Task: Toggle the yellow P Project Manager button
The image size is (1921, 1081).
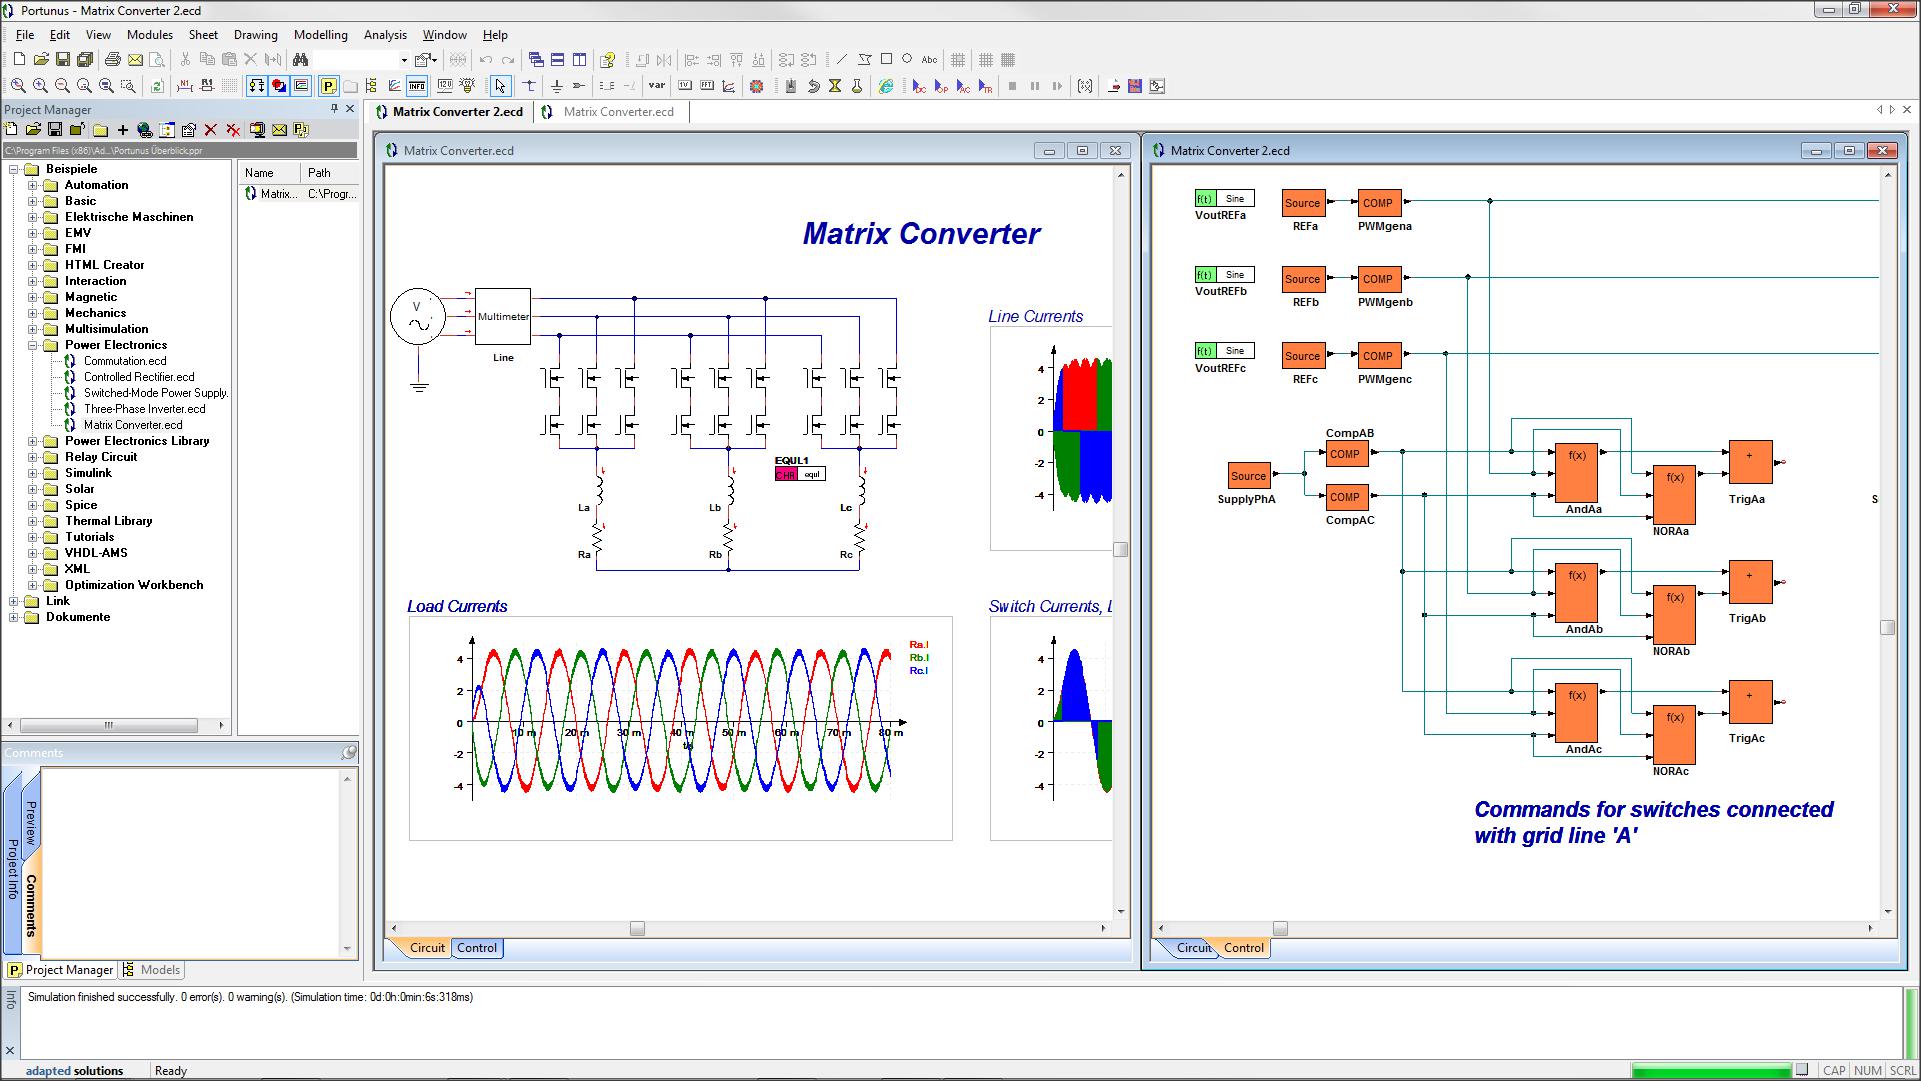Action: tap(328, 87)
